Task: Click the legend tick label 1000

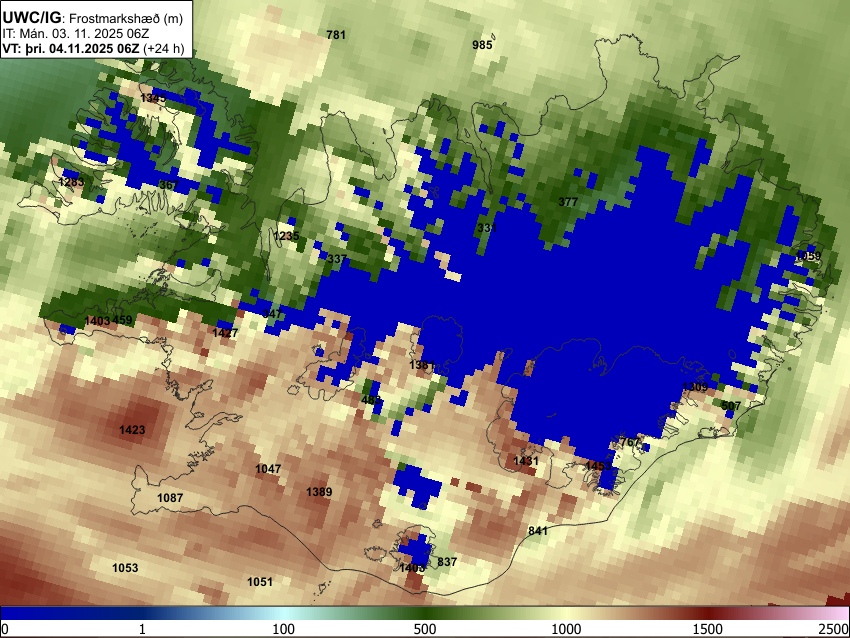Action: coord(566,629)
